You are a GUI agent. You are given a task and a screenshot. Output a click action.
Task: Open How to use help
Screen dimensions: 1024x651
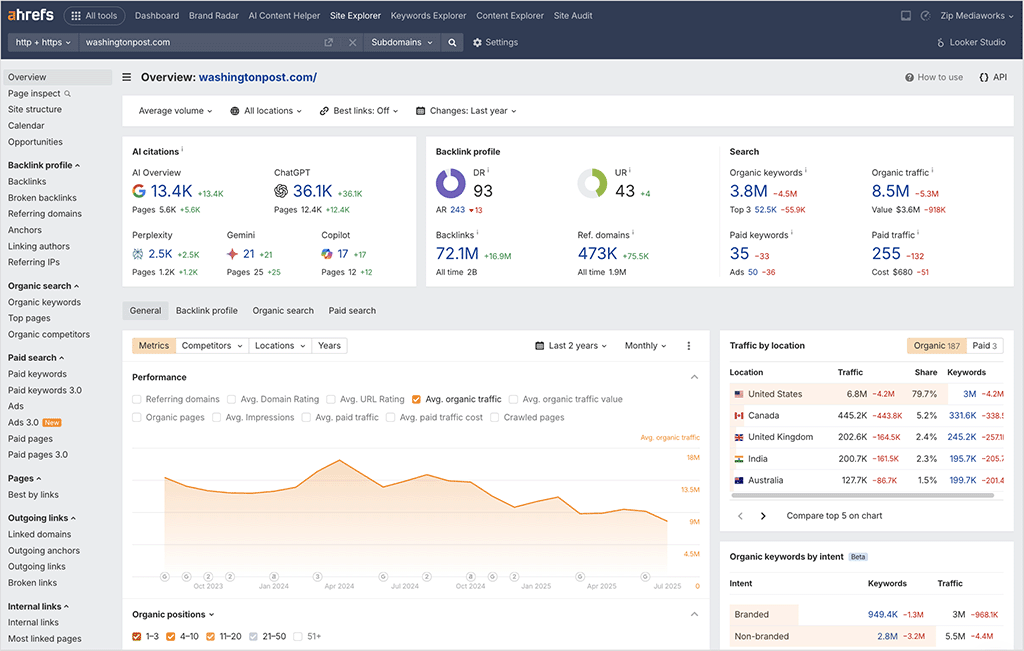point(934,77)
